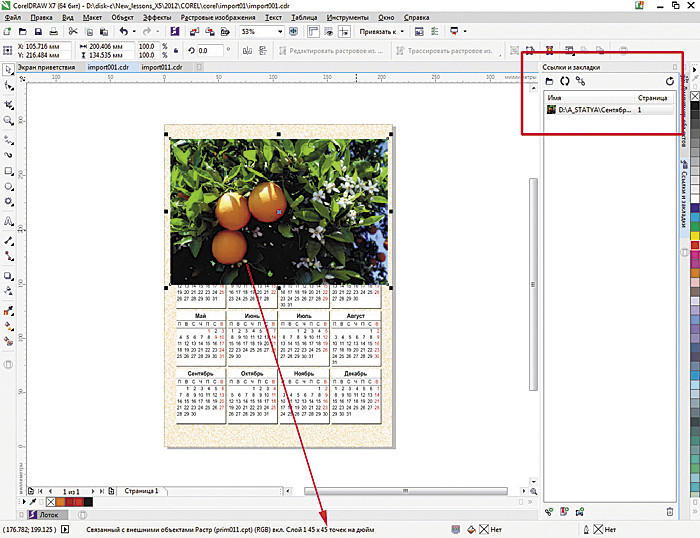Switch to the import011.cdr document tab
Screen dimensions: 700x538
161,67
